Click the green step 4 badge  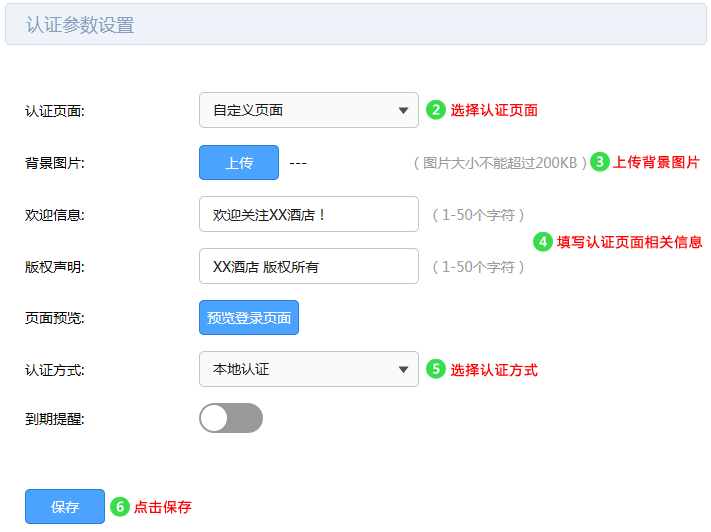point(542,241)
